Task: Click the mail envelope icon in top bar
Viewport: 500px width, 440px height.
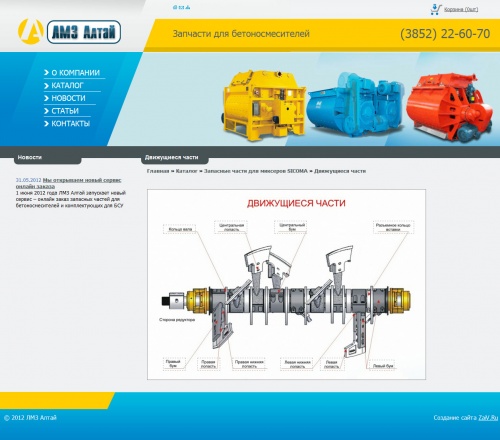Action: point(181,7)
